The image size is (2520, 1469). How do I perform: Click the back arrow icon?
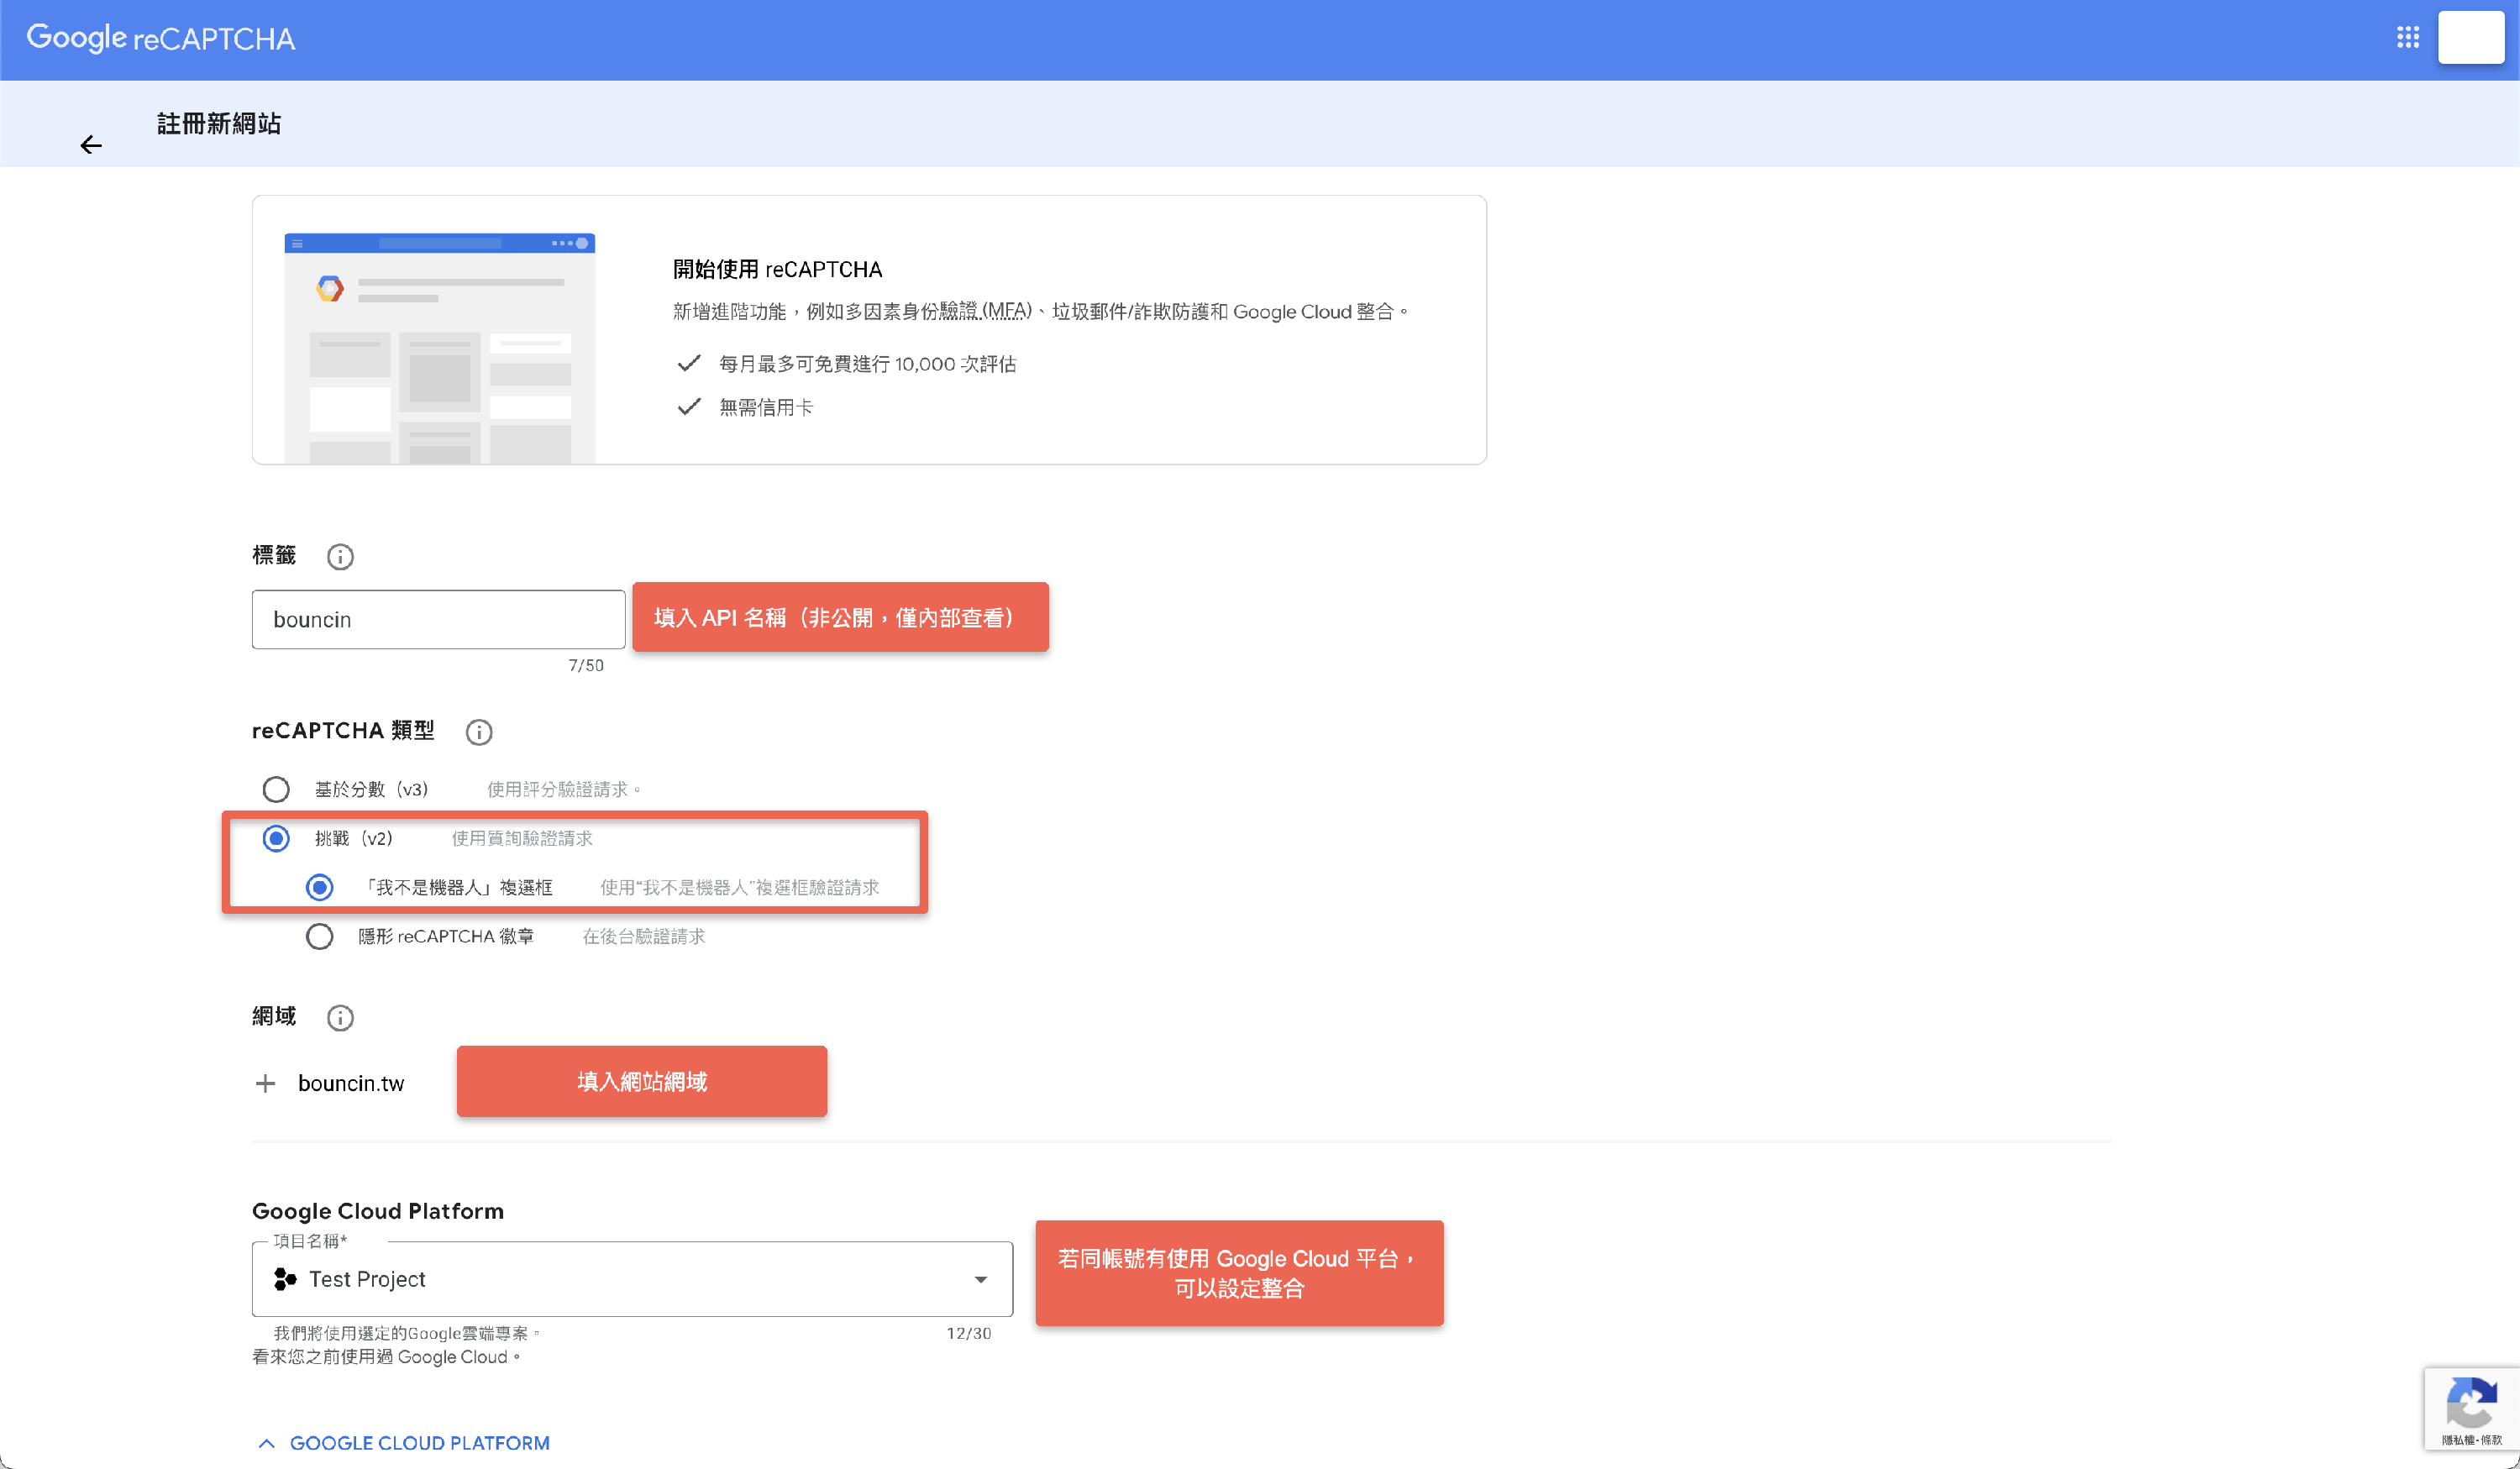click(x=91, y=145)
